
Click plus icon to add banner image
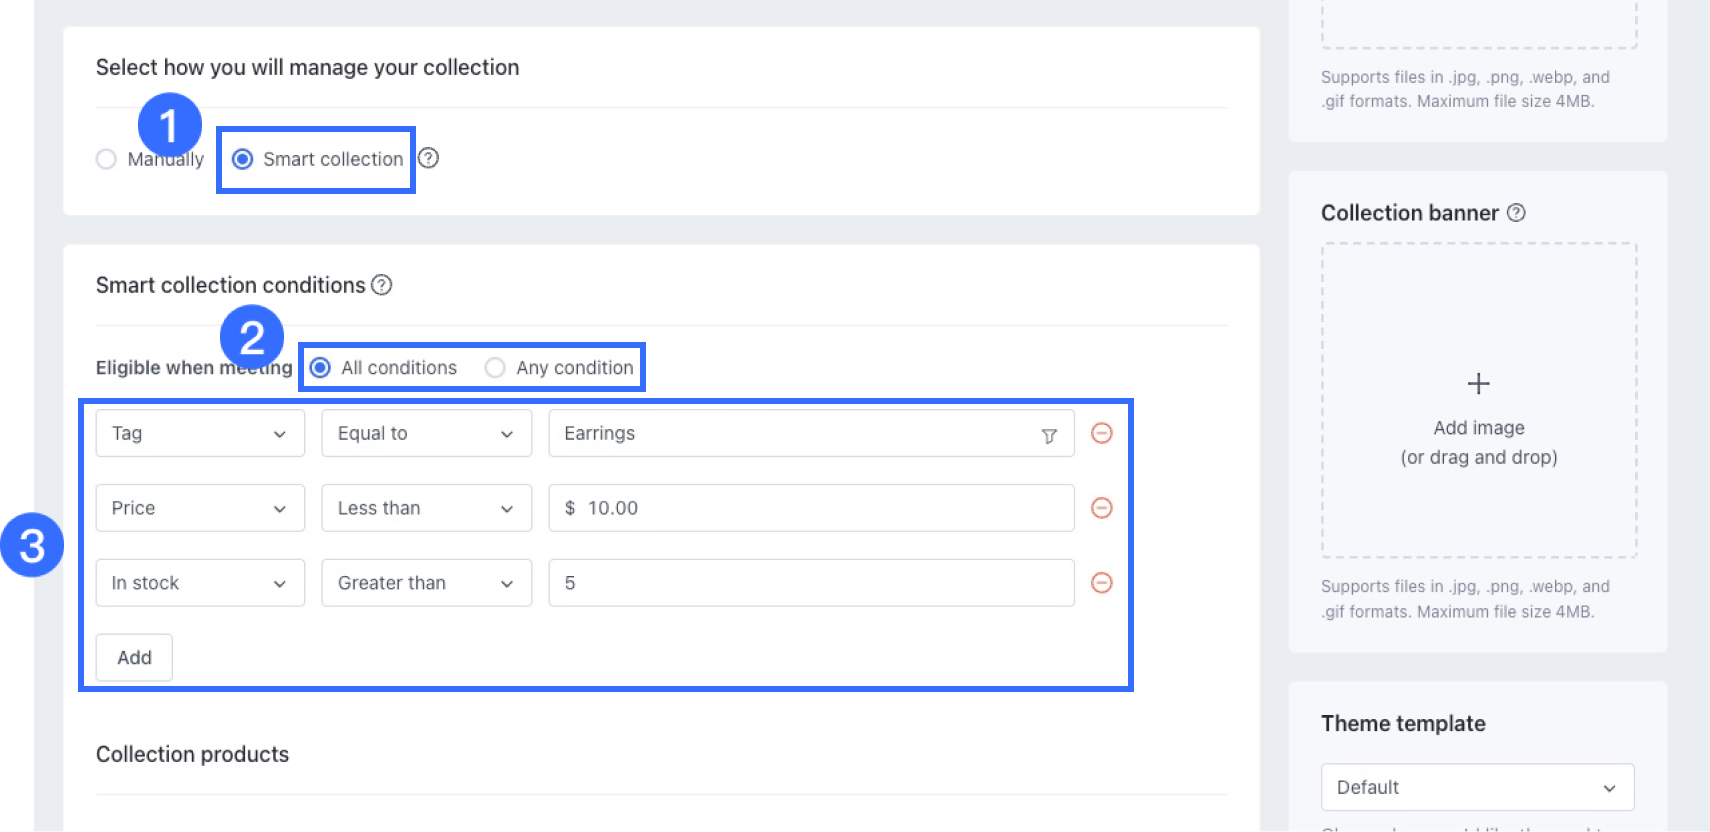[1478, 384]
